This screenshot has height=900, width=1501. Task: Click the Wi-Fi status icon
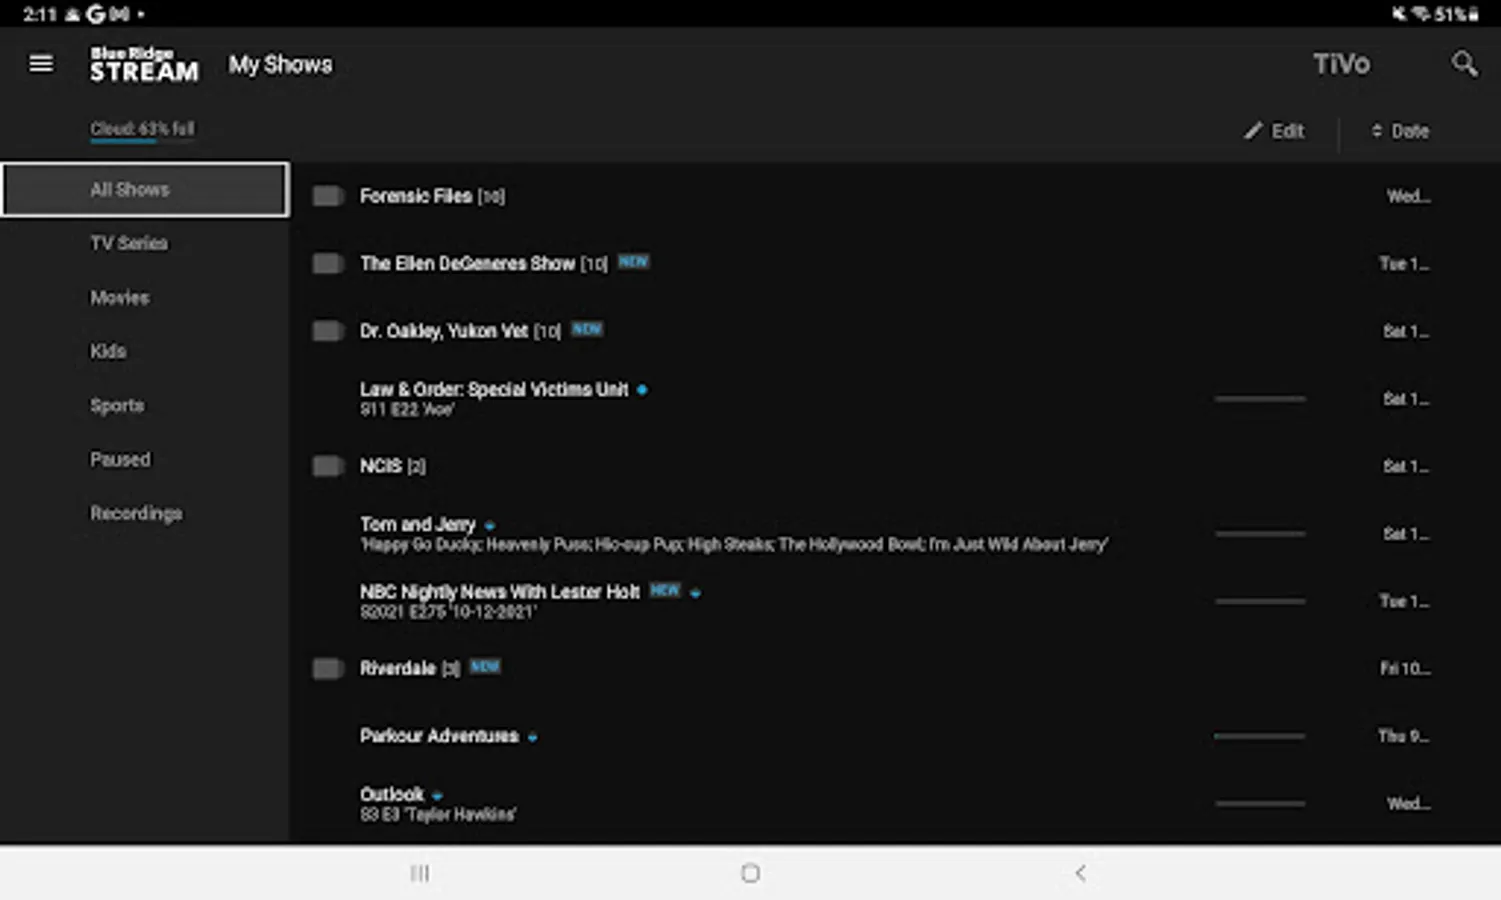(1420, 14)
